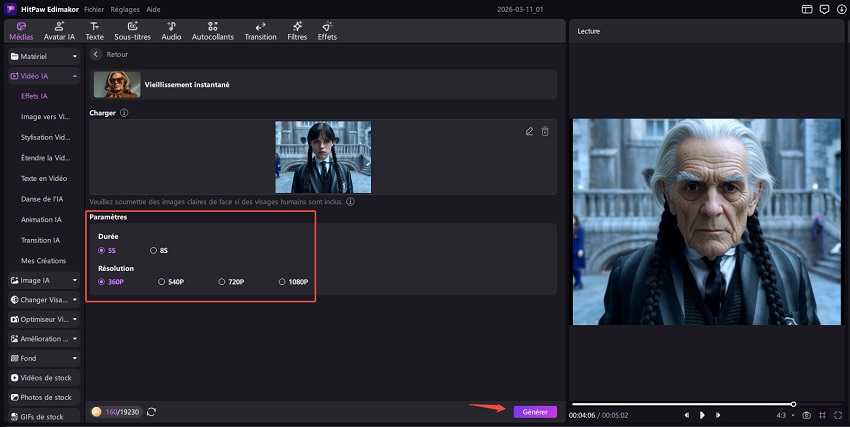
Task: Step to next frame
Action: click(718, 415)
